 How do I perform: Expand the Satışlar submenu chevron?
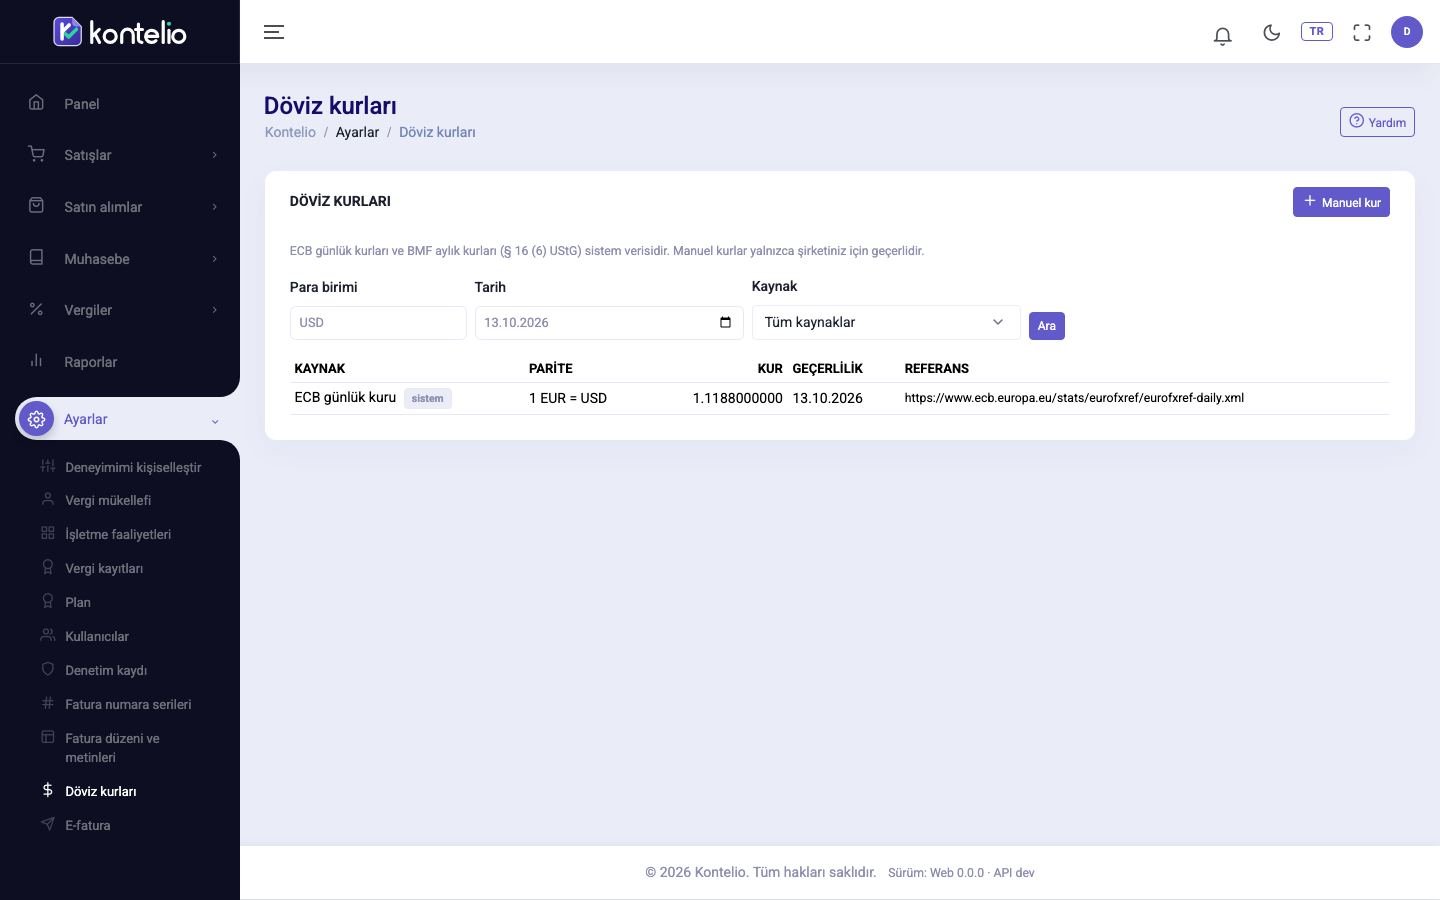(x=214, y=155)
